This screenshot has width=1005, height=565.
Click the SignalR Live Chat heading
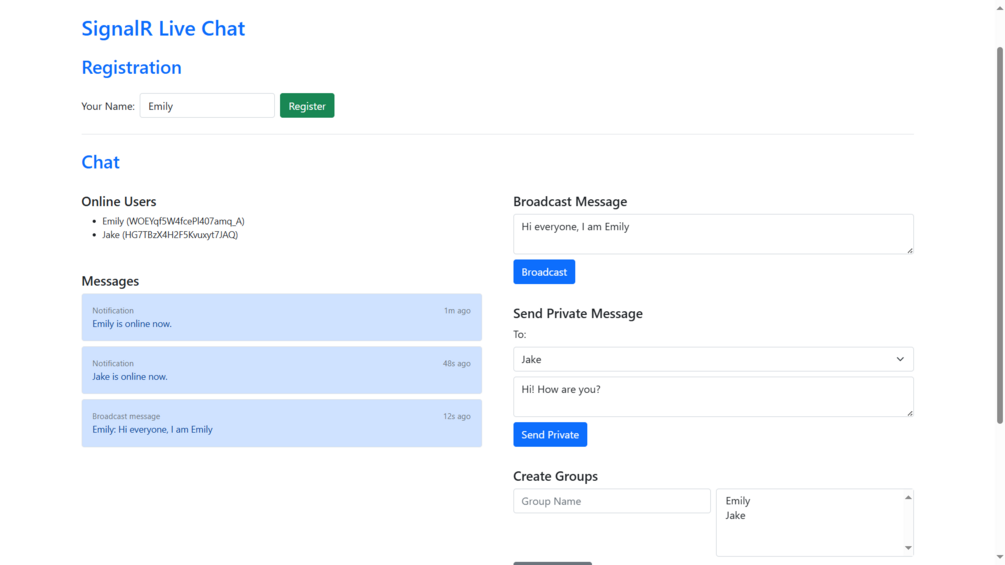(x=163, y=28)
